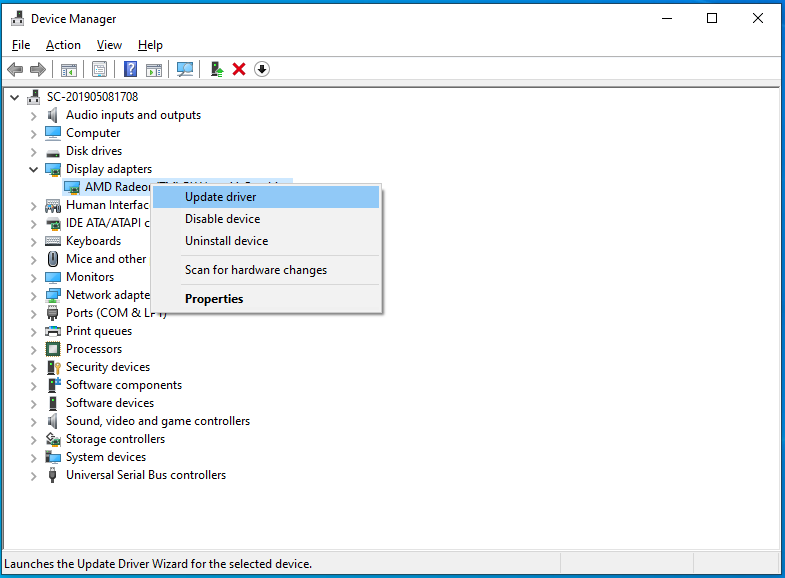Choose Uninstall device from context menu

tap(266, 241)
